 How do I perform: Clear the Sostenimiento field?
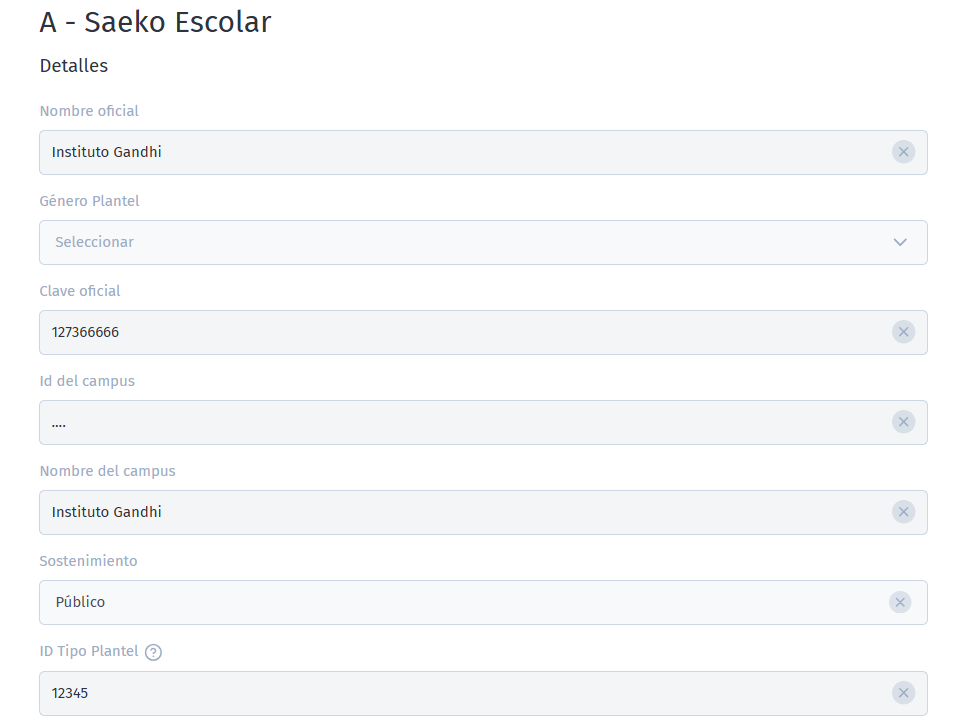coord(899,602)
